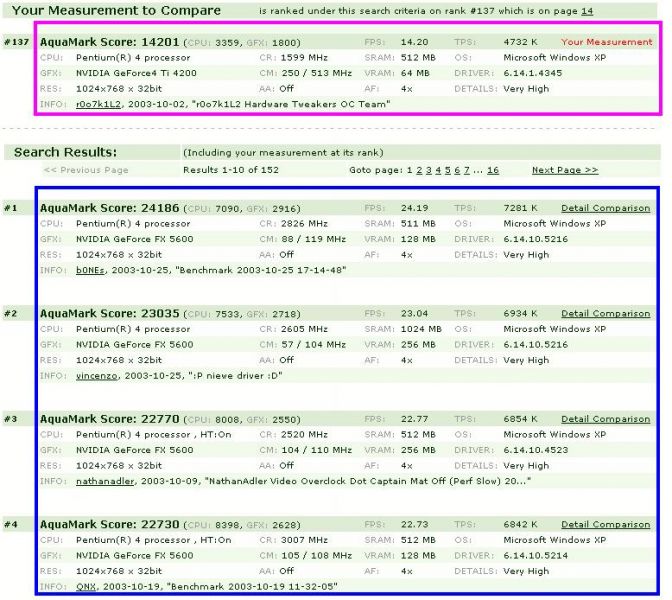Screen dimensions: 672x600
Task: Select AquaMark Score: 14201 heading
Action: (x=109, y=42)
